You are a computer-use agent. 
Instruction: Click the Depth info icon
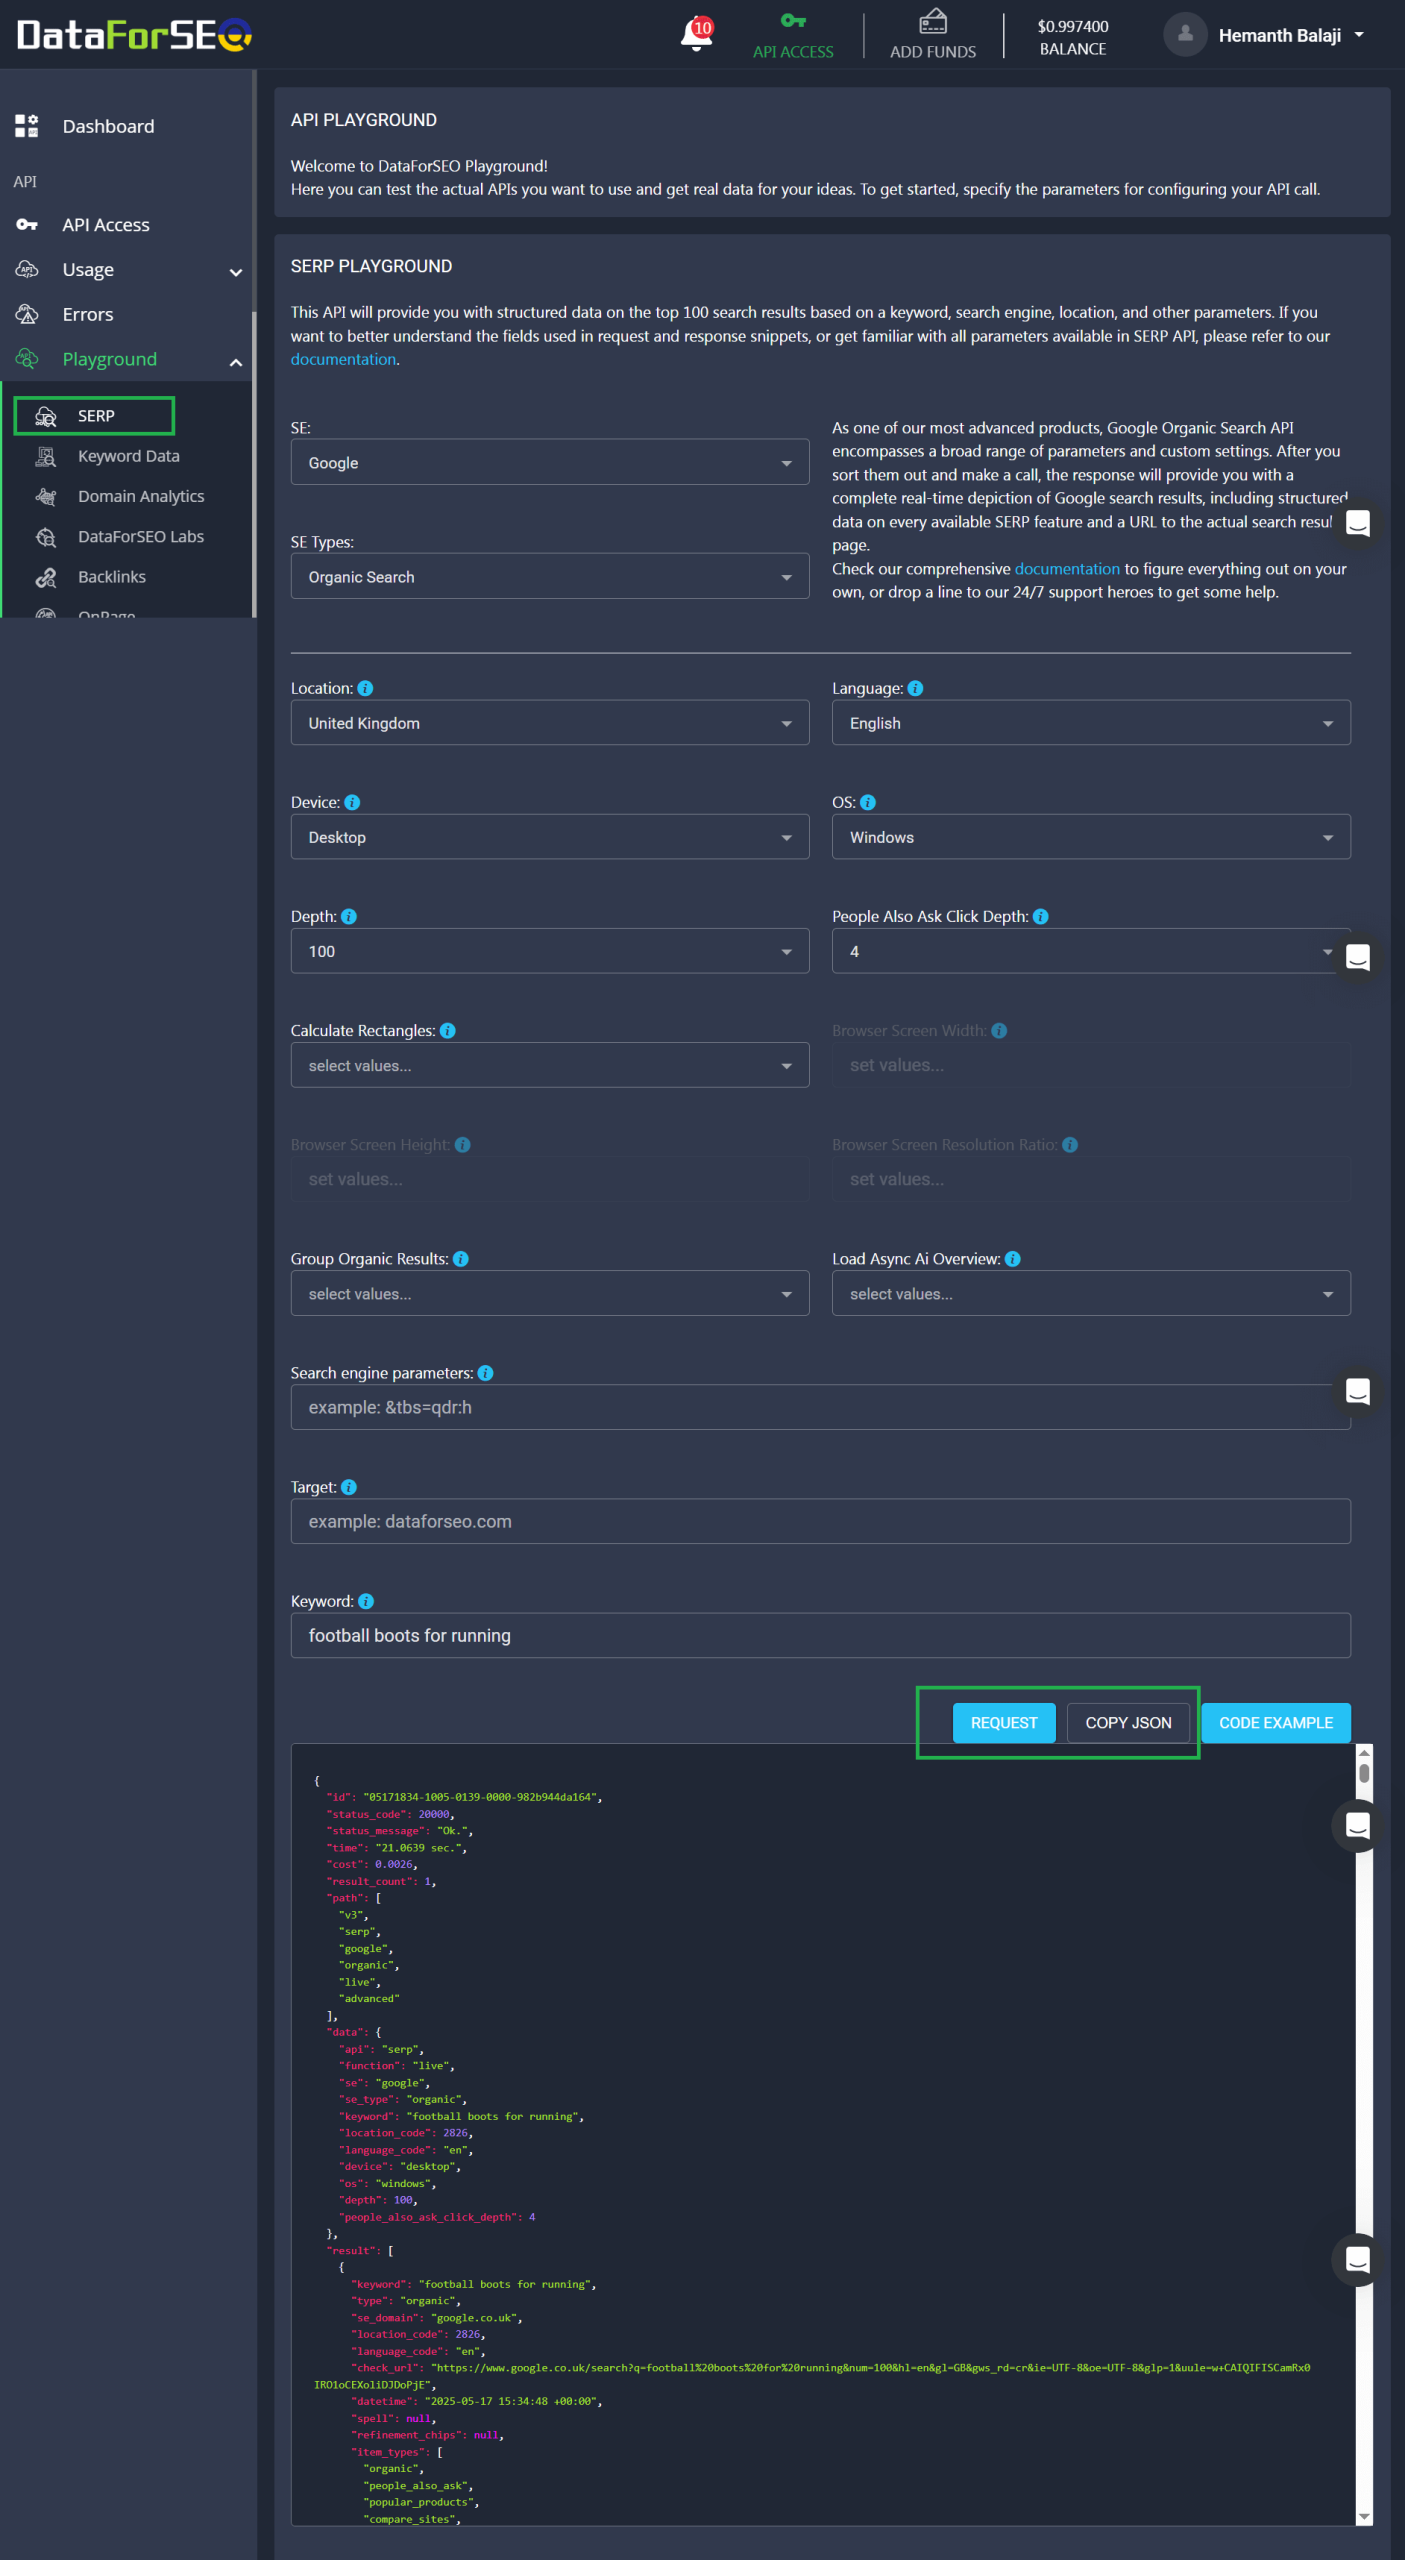[349, 916]
